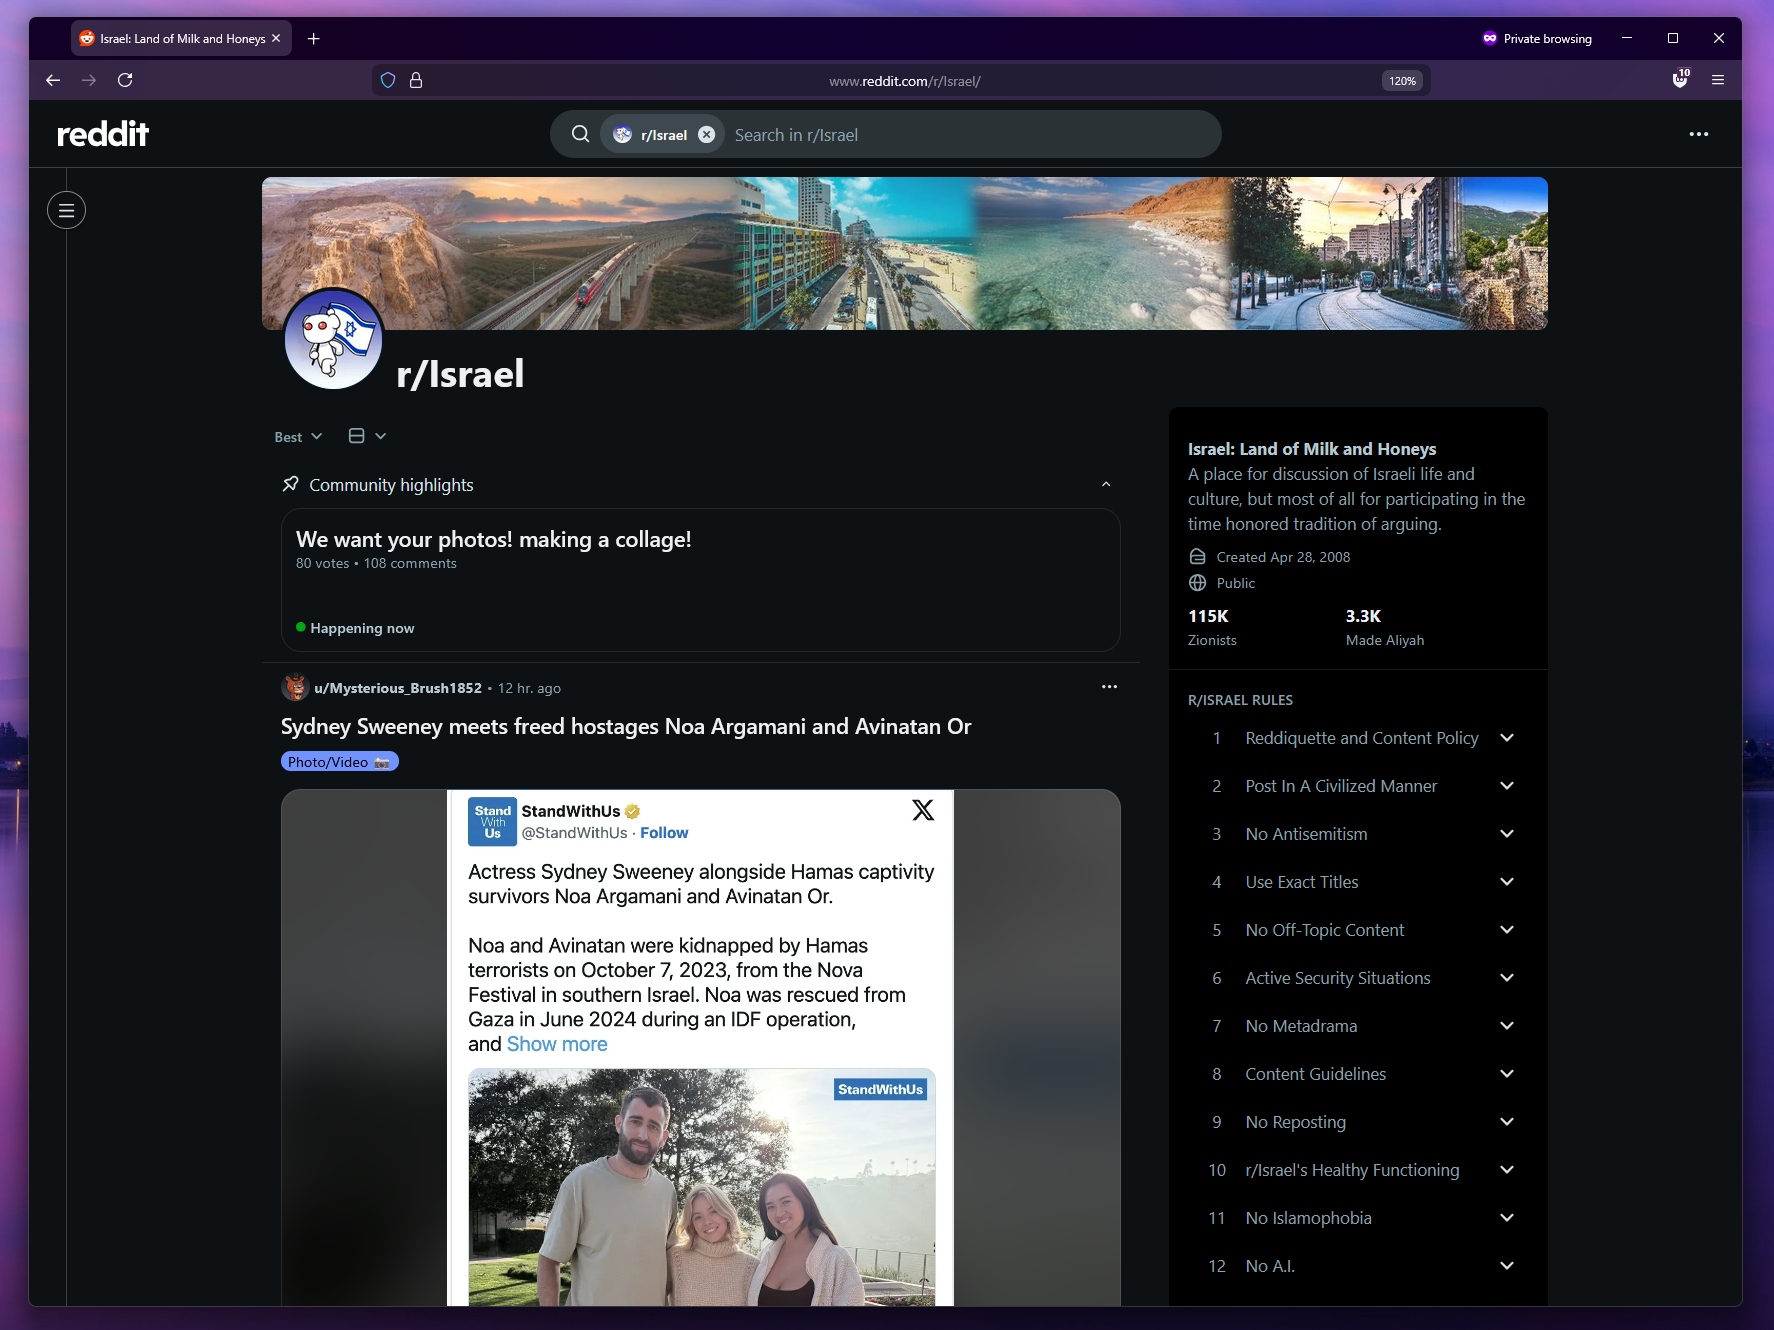
Task: Remove the r/Israel search filter
Action: point(707,134)
